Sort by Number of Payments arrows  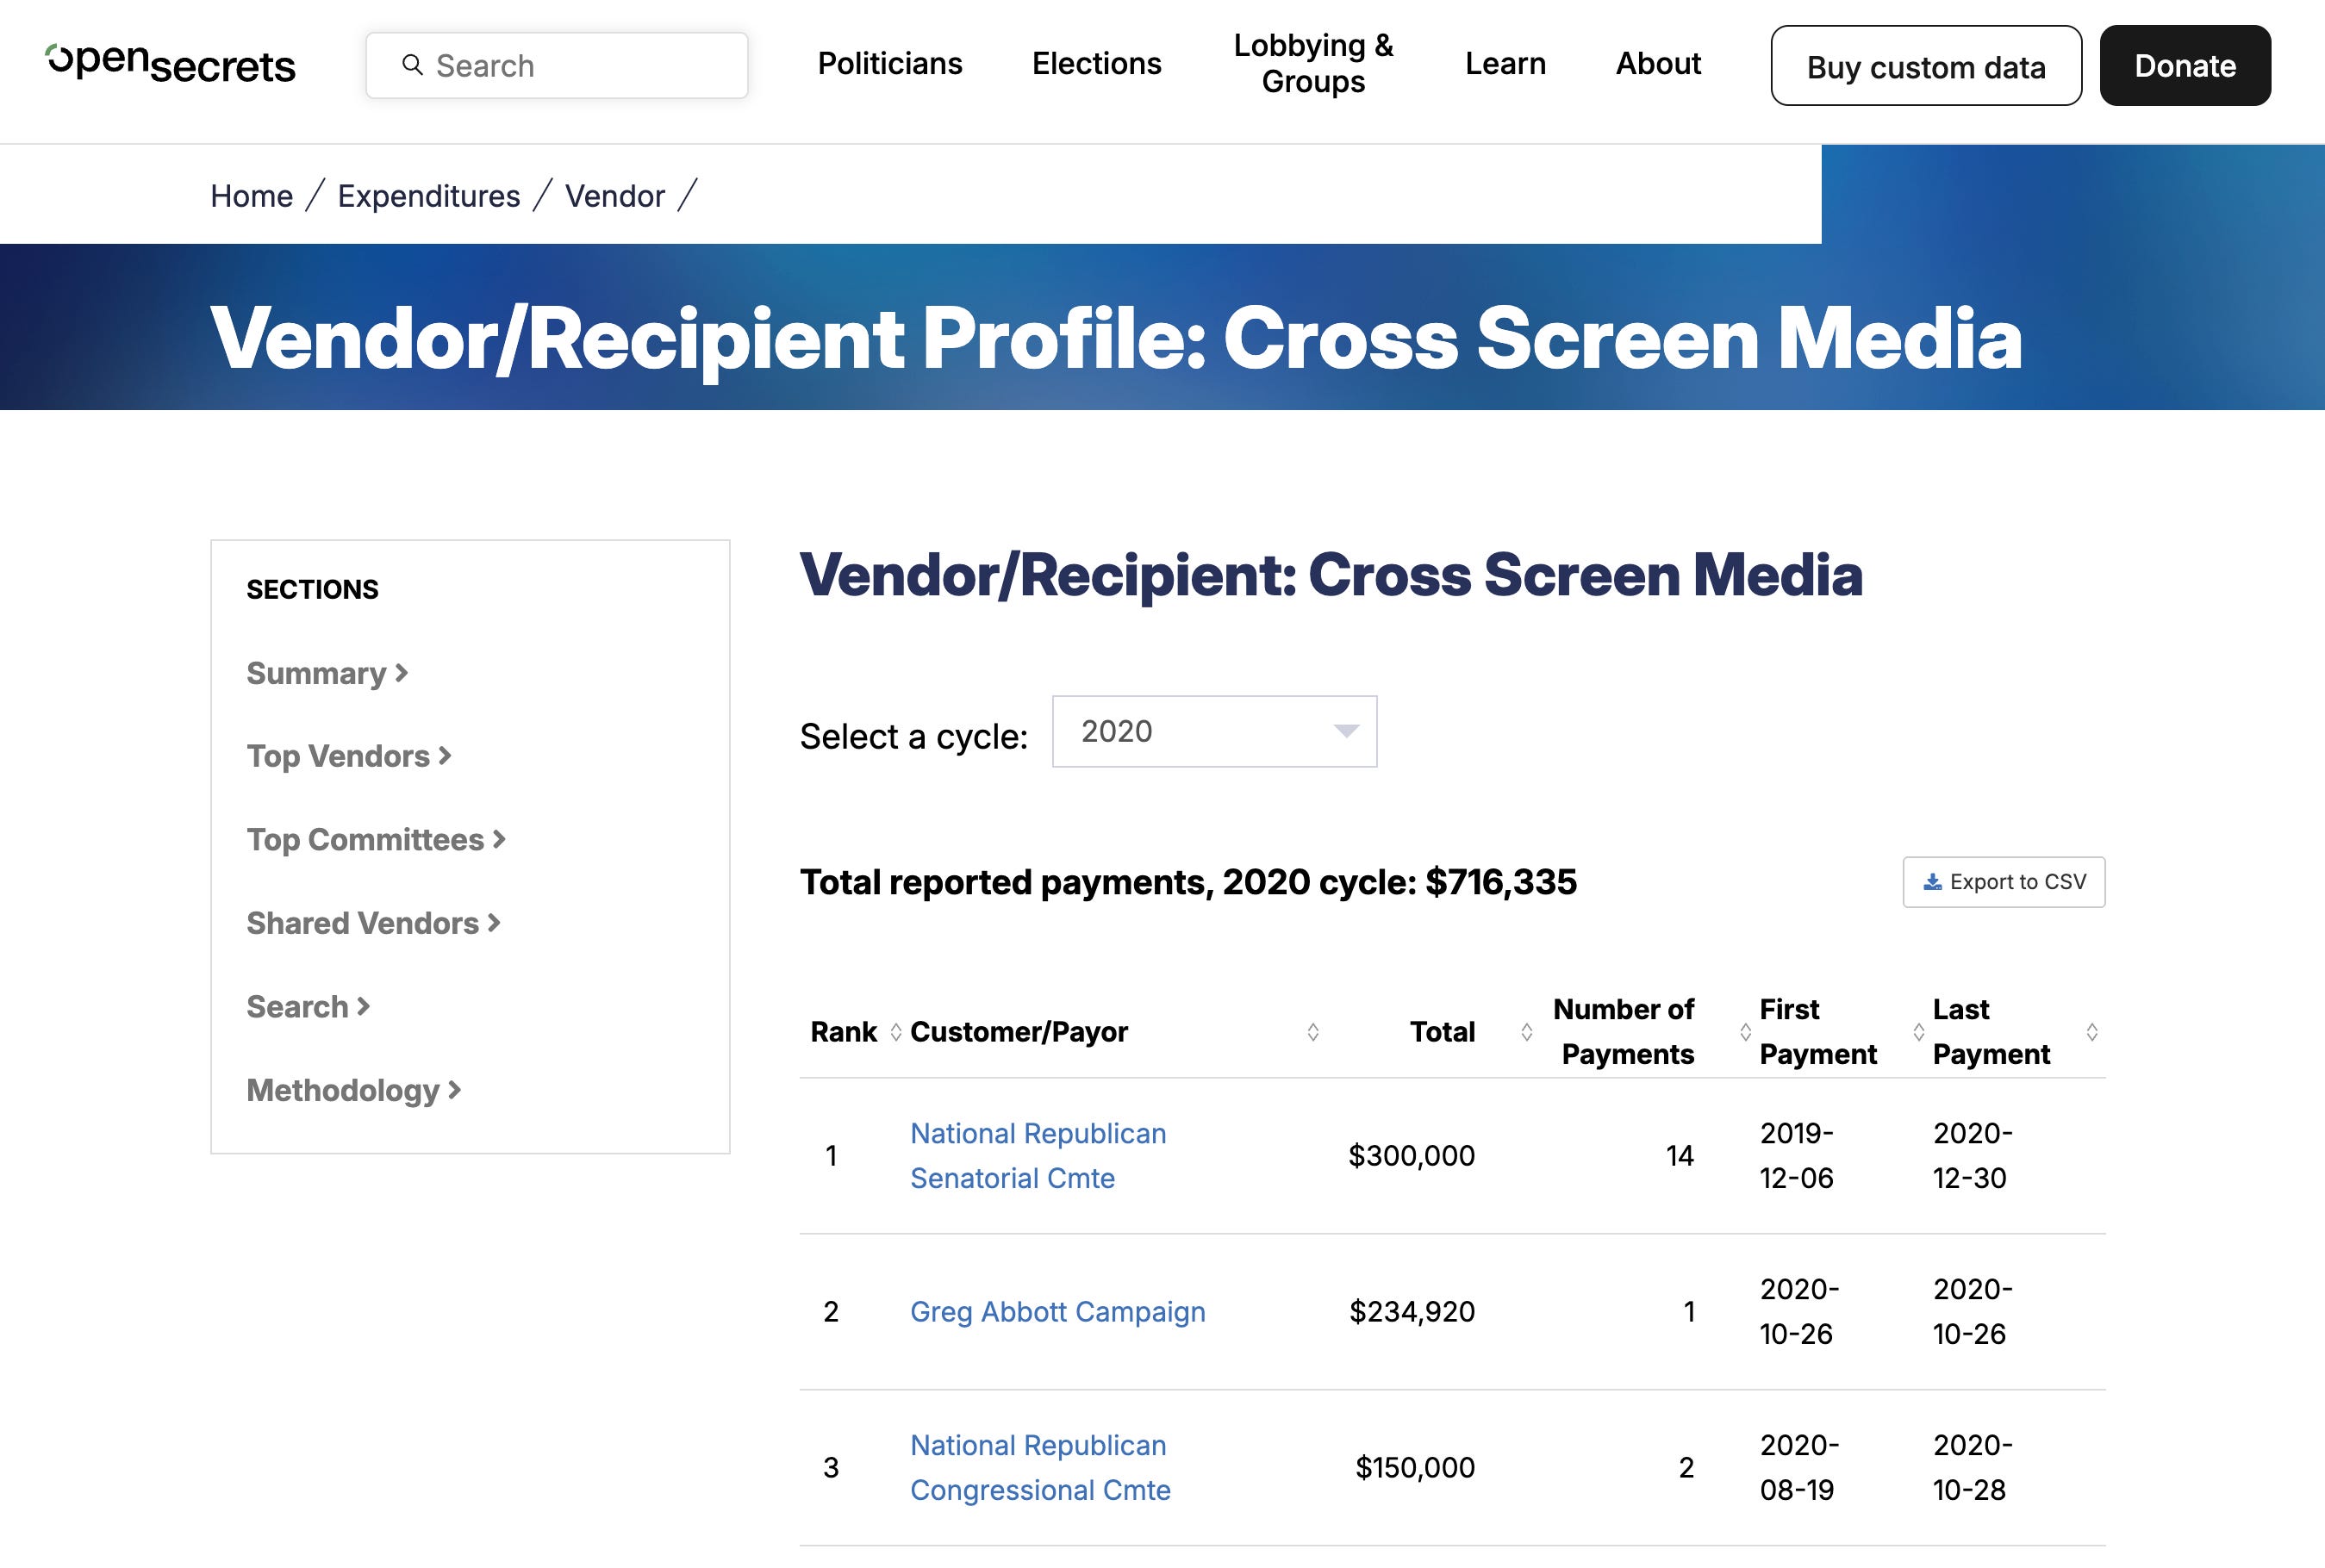point(1745,1032)
